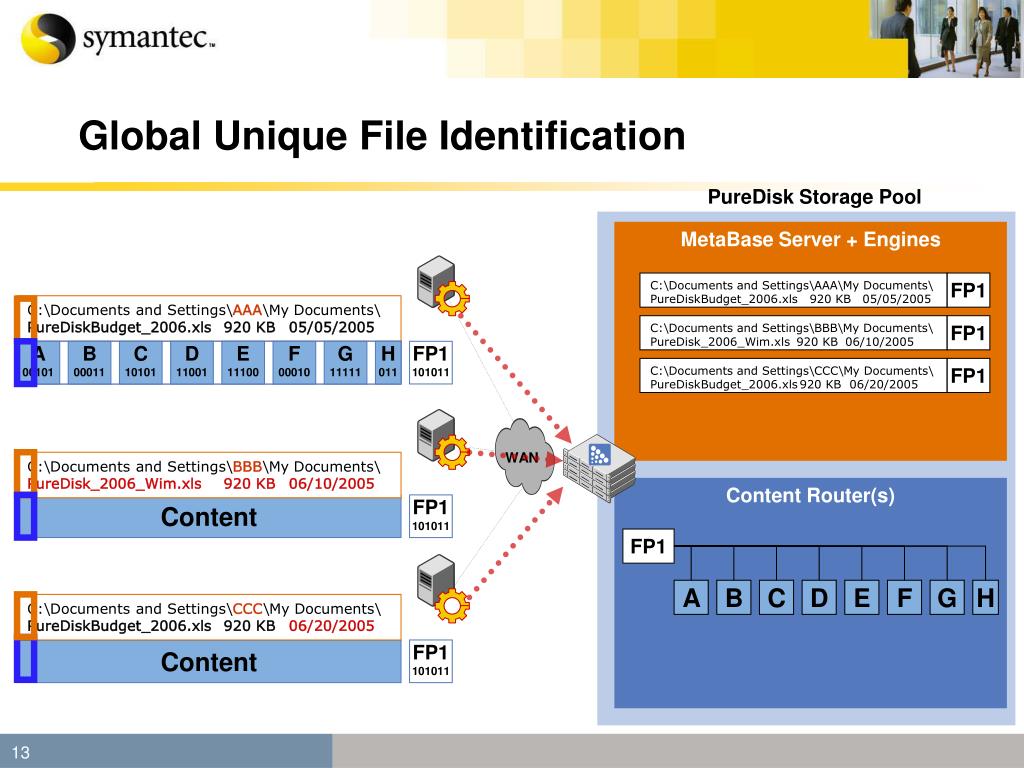Click file segment F 00010 block
The image size is (1024, 768).
tap(294, 362)
